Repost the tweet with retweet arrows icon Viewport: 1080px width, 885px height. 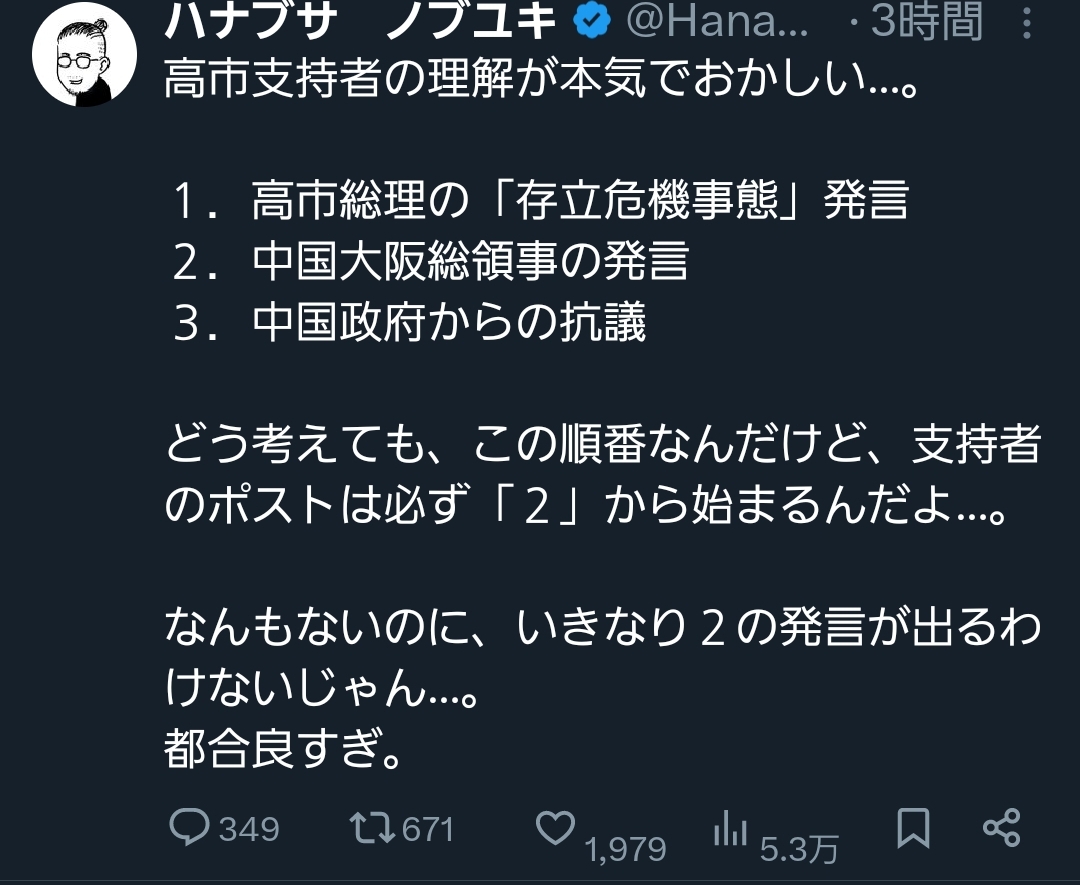pyautogui.click(x=371, y=828)
